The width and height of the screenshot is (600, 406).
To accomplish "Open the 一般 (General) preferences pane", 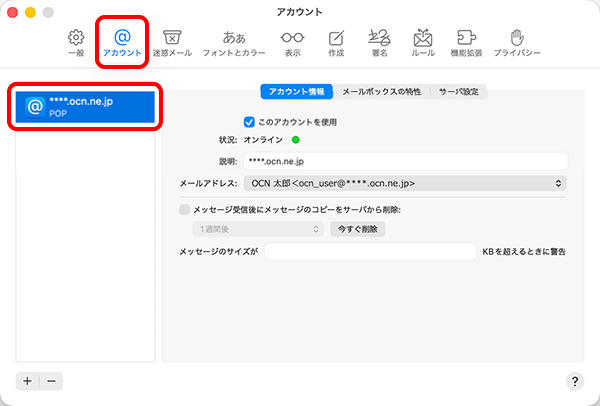I will [76, 40].
